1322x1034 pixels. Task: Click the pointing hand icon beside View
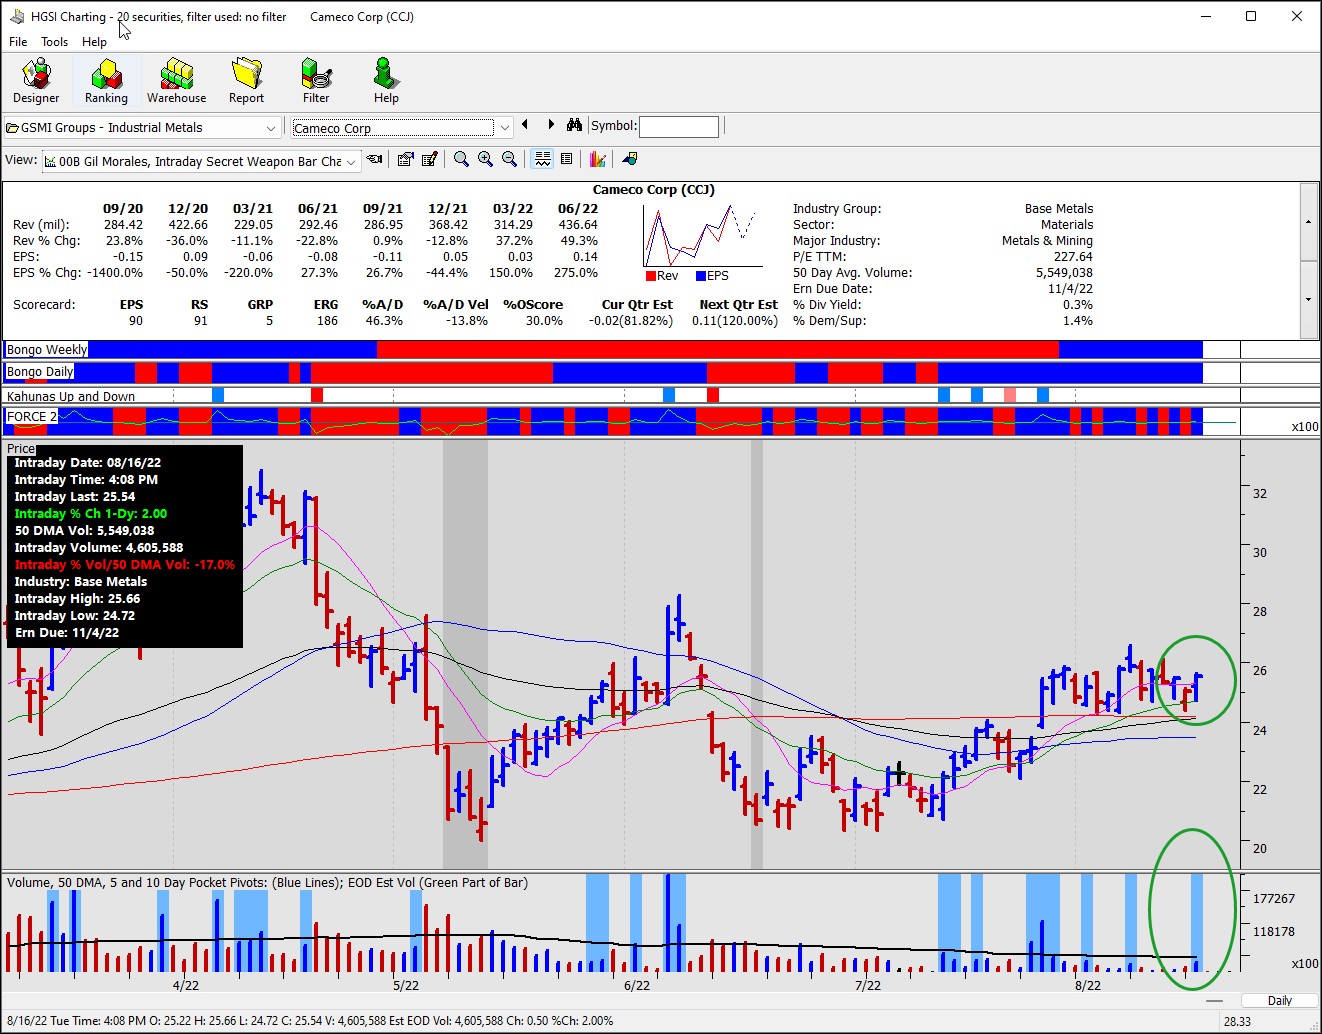point(375,159)
